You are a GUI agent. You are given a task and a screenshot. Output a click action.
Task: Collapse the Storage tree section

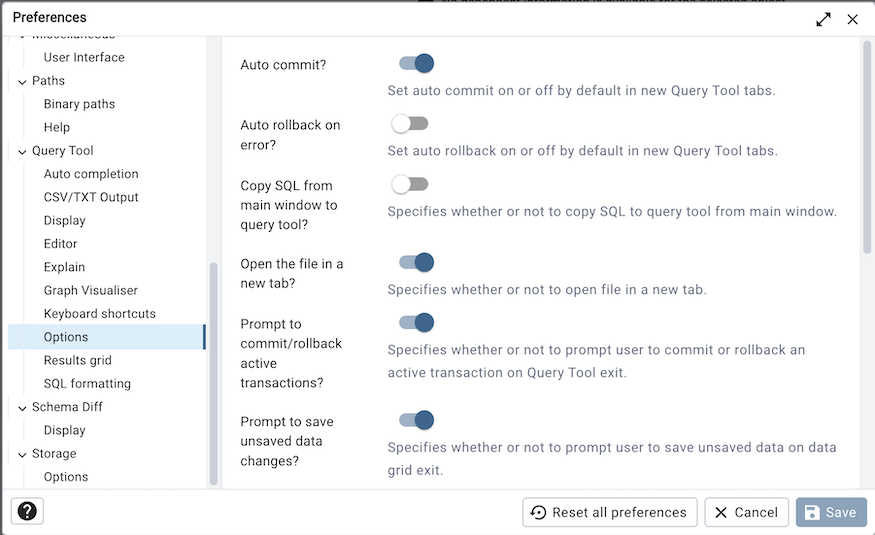[x=22, y=455]
